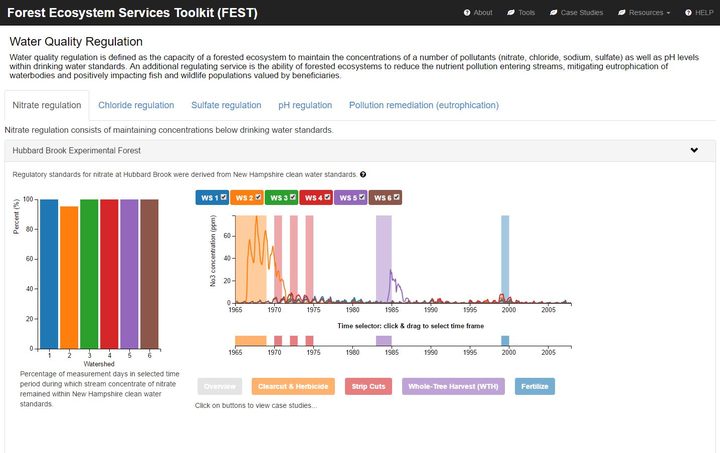Image resolution: width=720 pixels, height=453 pixels.
Task: Click the About question-mark icon
Action: pyautogui.click(x=467, y=13)
